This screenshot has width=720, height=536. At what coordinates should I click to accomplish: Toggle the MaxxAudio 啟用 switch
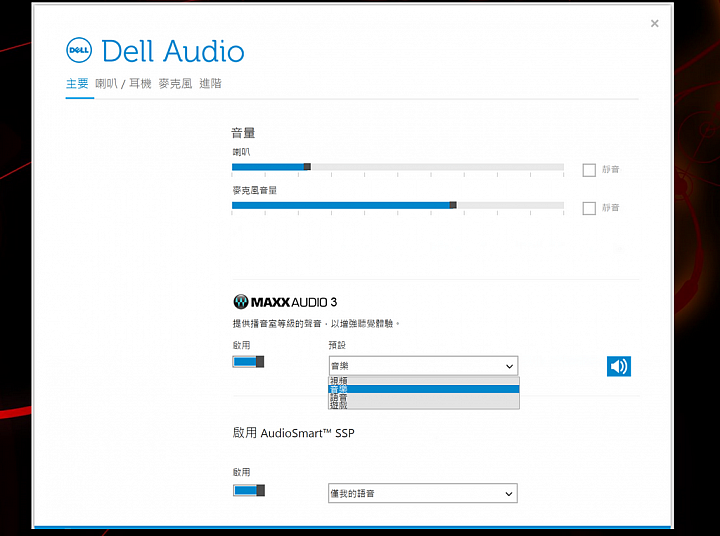[248, 361]
